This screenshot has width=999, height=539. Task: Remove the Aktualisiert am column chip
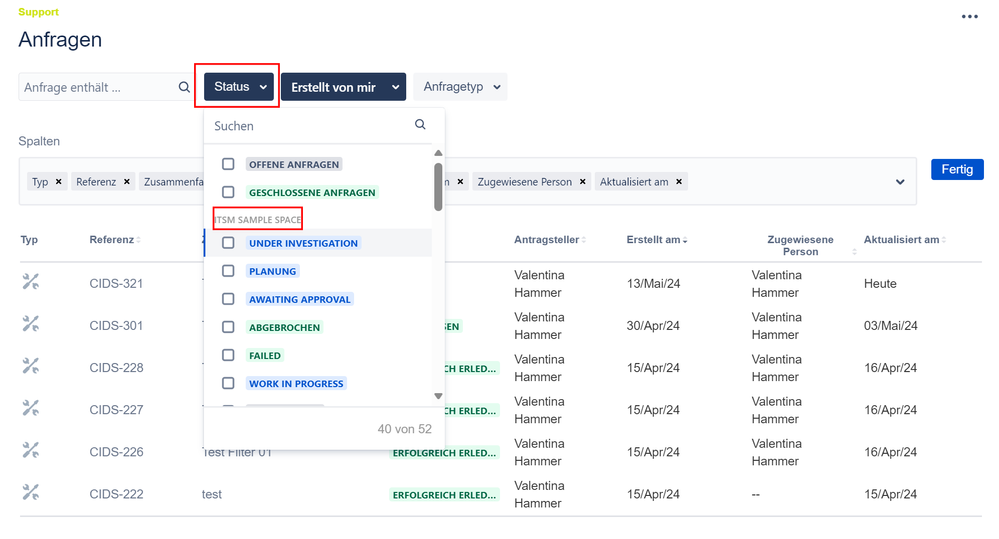click(679, 182)
